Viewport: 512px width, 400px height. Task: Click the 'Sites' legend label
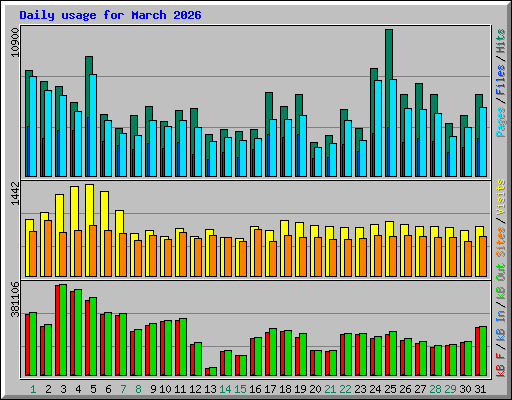point(501,242)
